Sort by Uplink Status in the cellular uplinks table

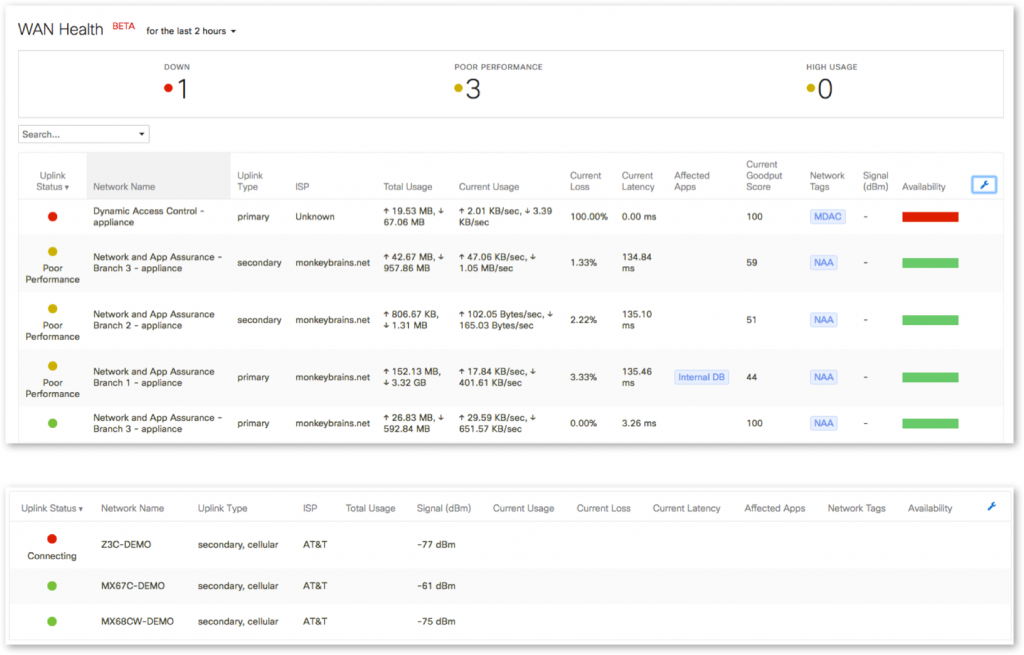(x=52, y=508)
